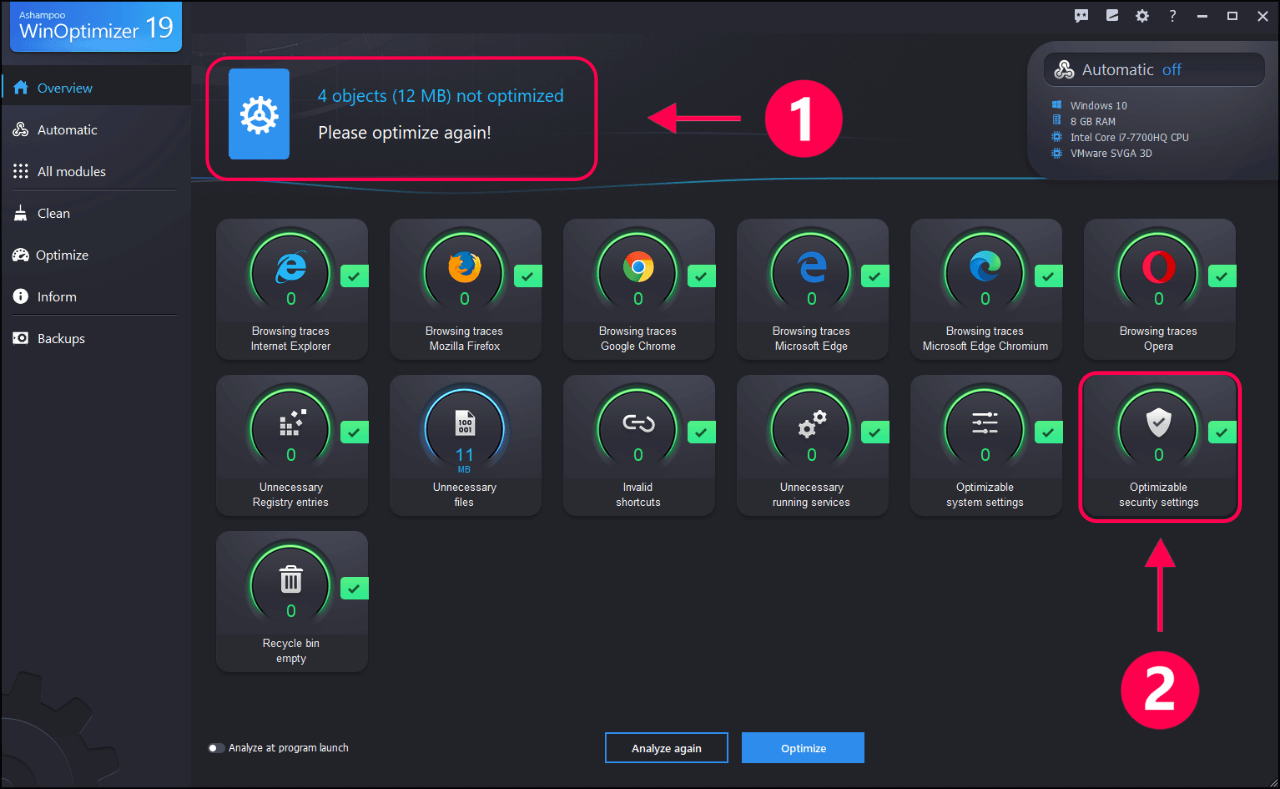Click the Ashampoo WinOptimizer 19 logo
This screenshot has height=789, width=1280.
tap(95, 26)
